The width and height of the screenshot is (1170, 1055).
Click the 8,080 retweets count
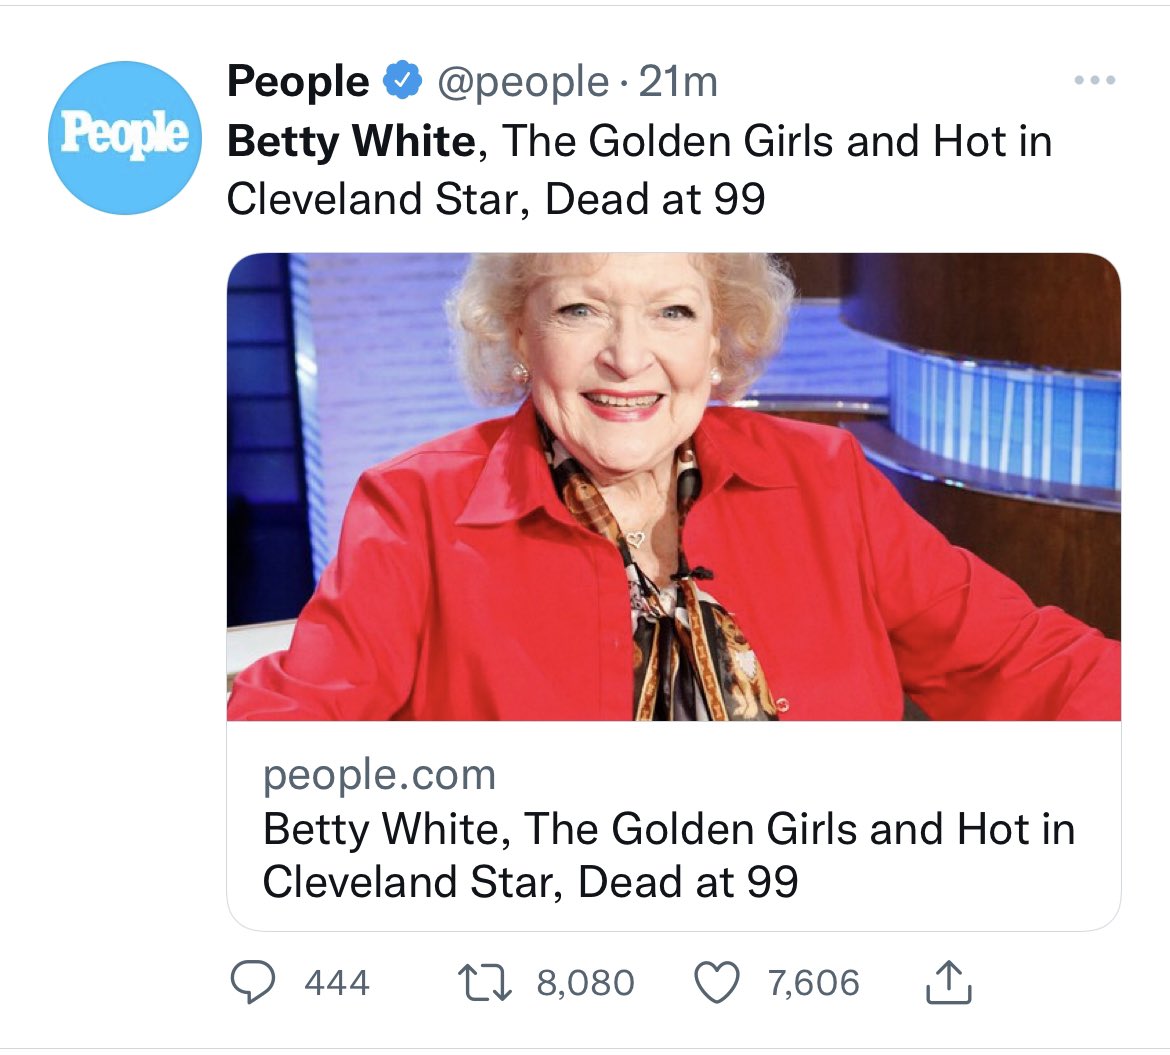[x=585, y=983]
